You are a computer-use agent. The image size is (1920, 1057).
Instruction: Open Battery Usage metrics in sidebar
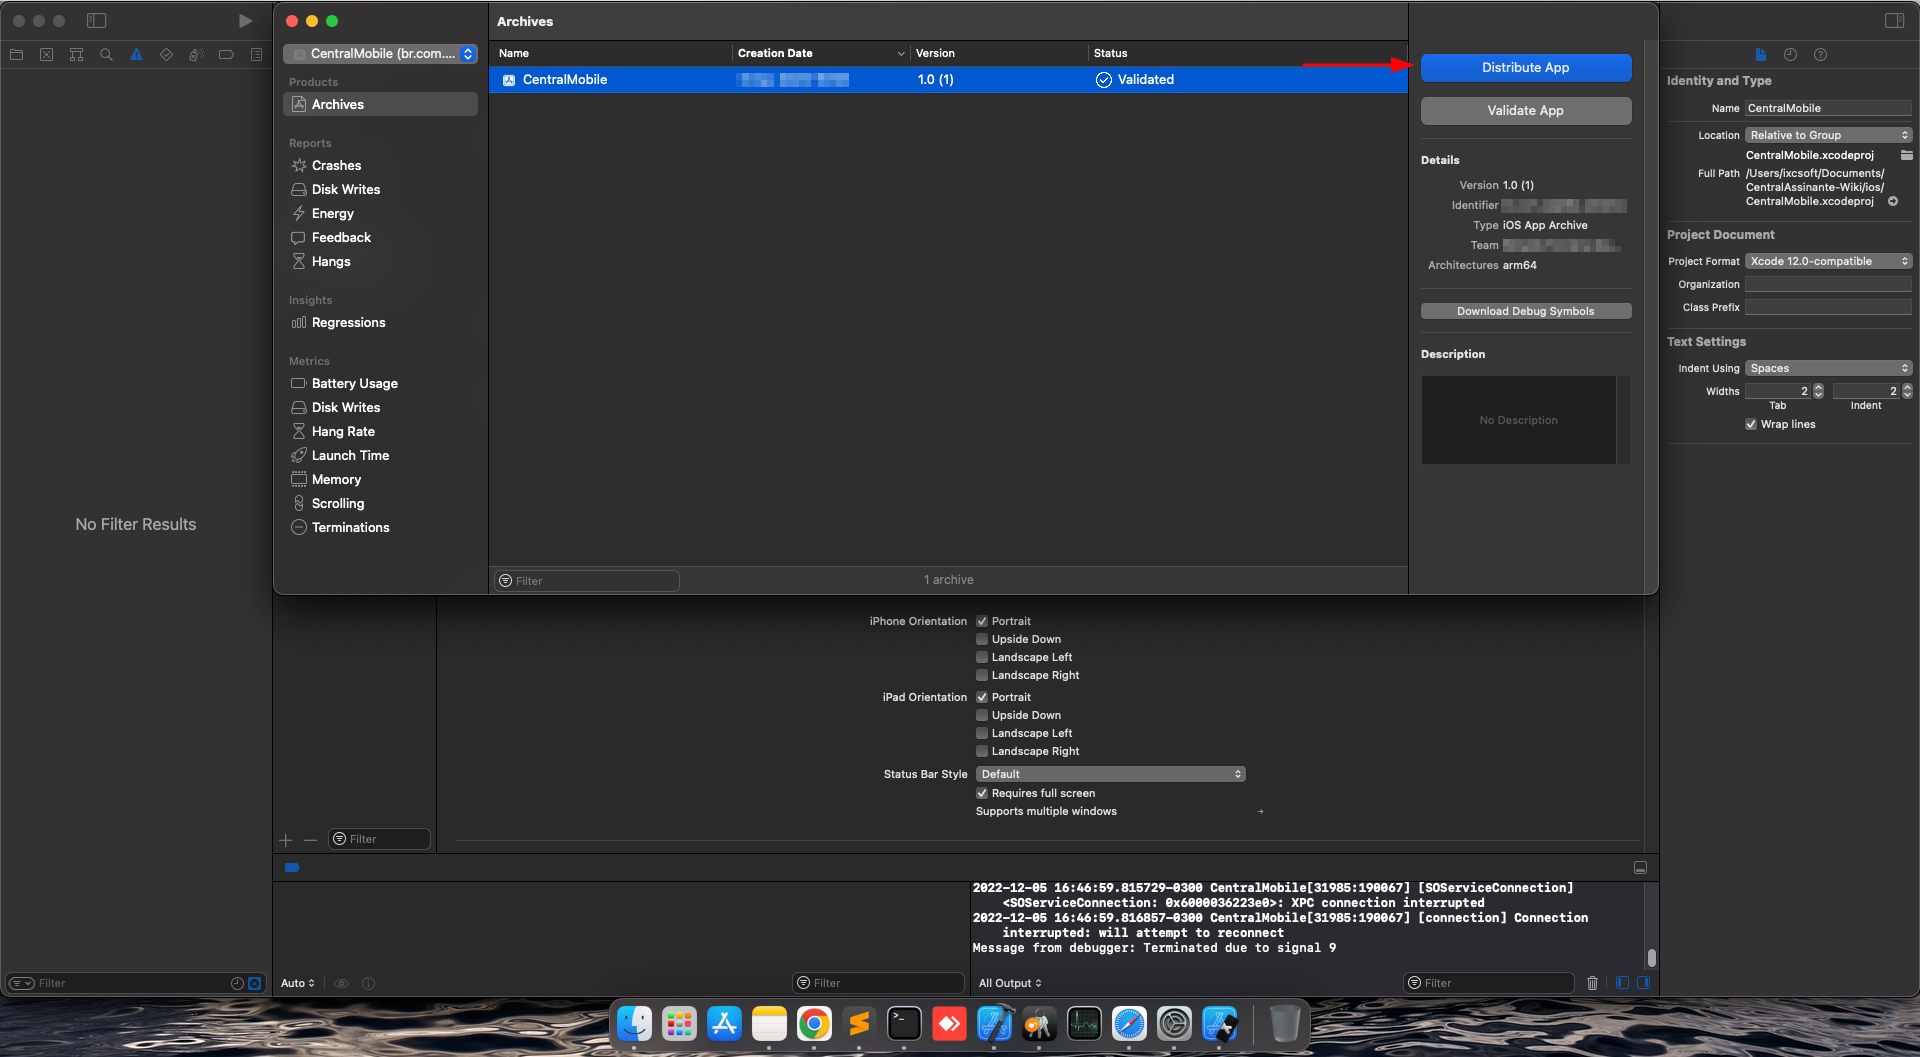tap(354, 383)
